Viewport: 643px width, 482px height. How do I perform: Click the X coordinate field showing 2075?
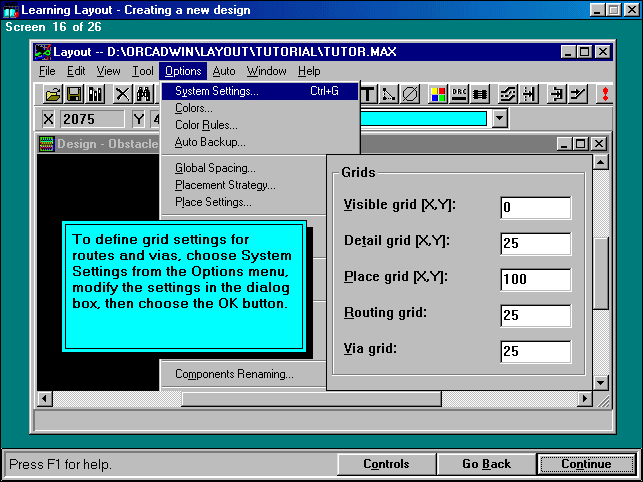pos(89,119)
